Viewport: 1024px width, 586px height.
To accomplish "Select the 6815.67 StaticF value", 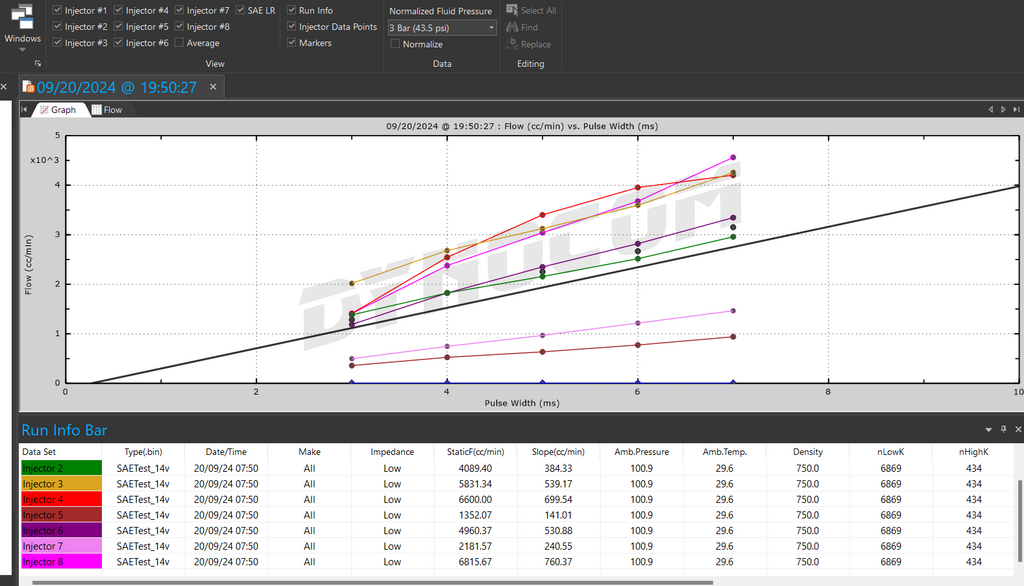I will coord(475,561).
